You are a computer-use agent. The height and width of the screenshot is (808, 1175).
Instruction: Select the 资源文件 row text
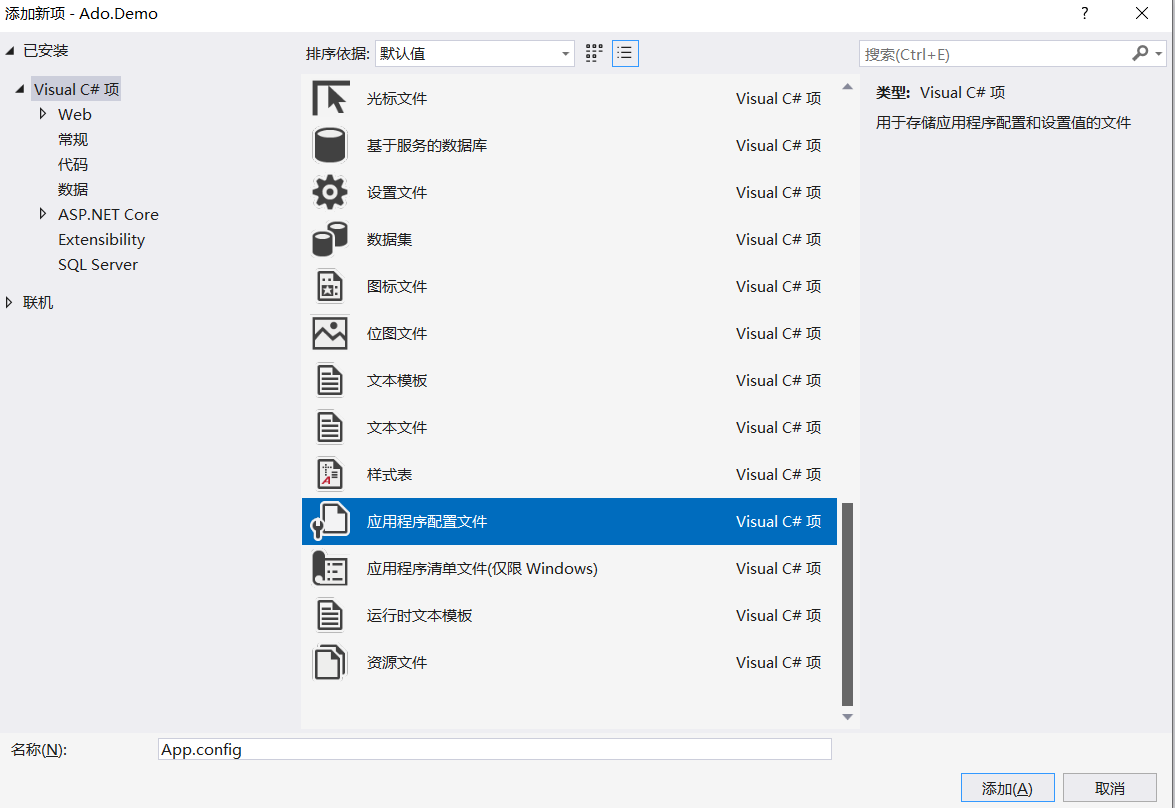[x=396, y=663]
